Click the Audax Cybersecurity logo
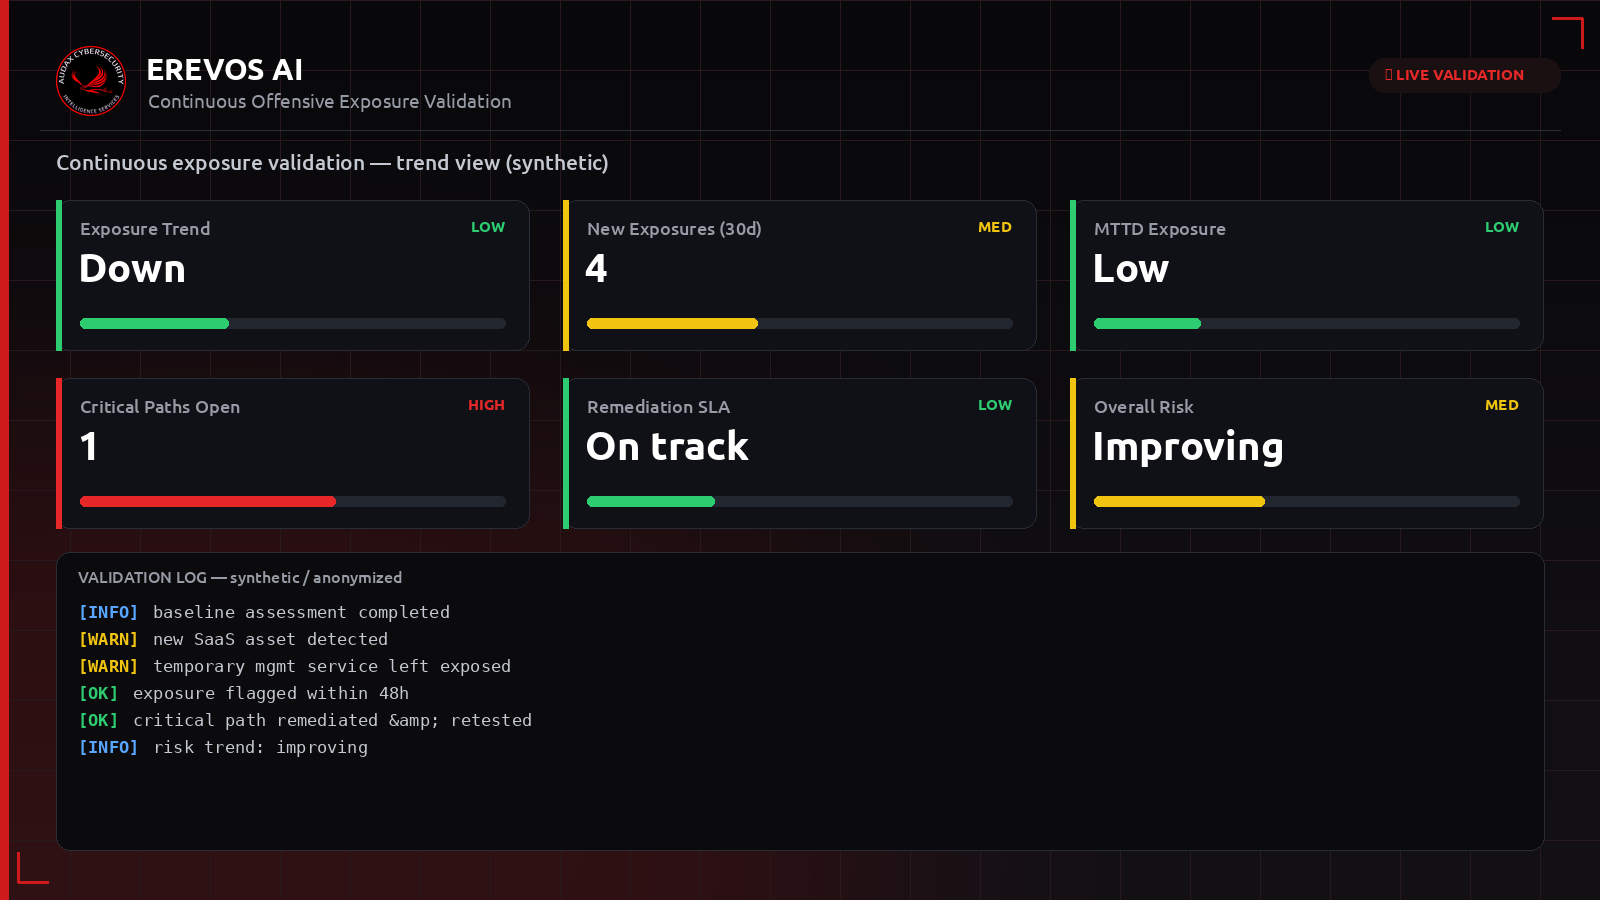 (91, 81)
